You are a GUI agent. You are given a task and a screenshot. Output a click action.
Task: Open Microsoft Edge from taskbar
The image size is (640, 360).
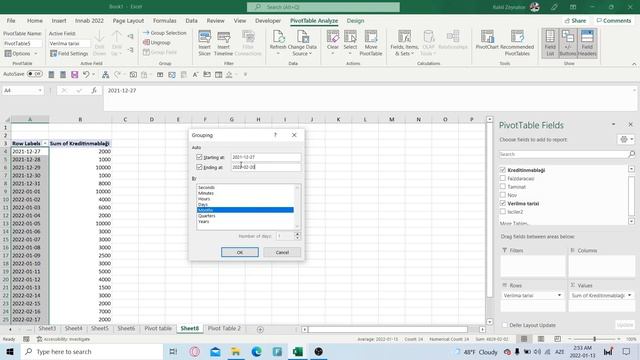point(256,351)
